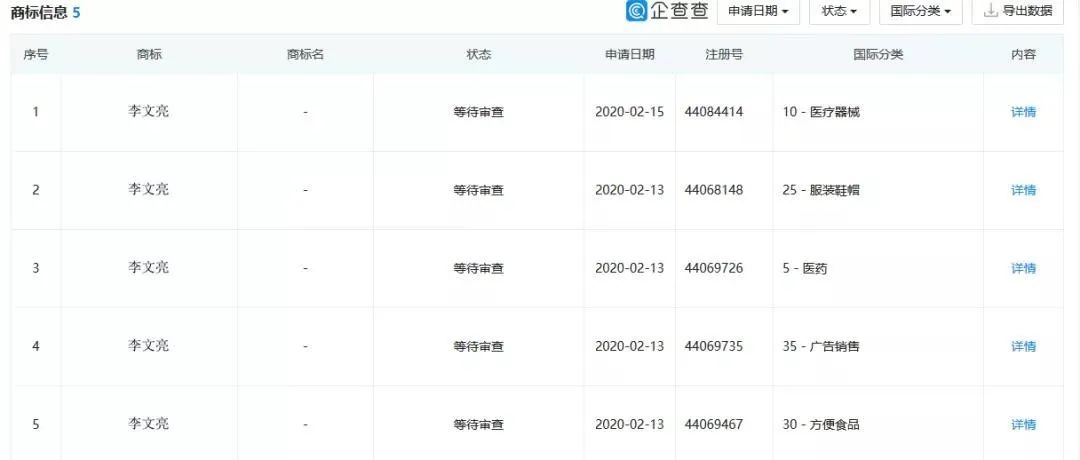This screenshot has width=1080, height=460.
Task: Select registration number 44084414
Action: (x=714, y=112)
